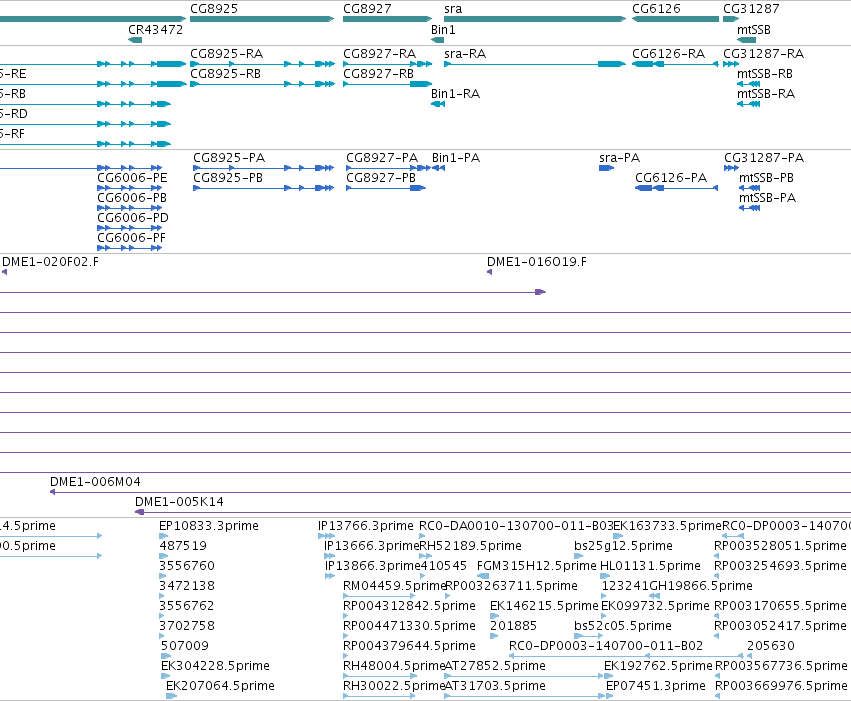The image size is (851, 701).
Task: Select the HL01131.5prime feature label
Action: coord(650,566)
